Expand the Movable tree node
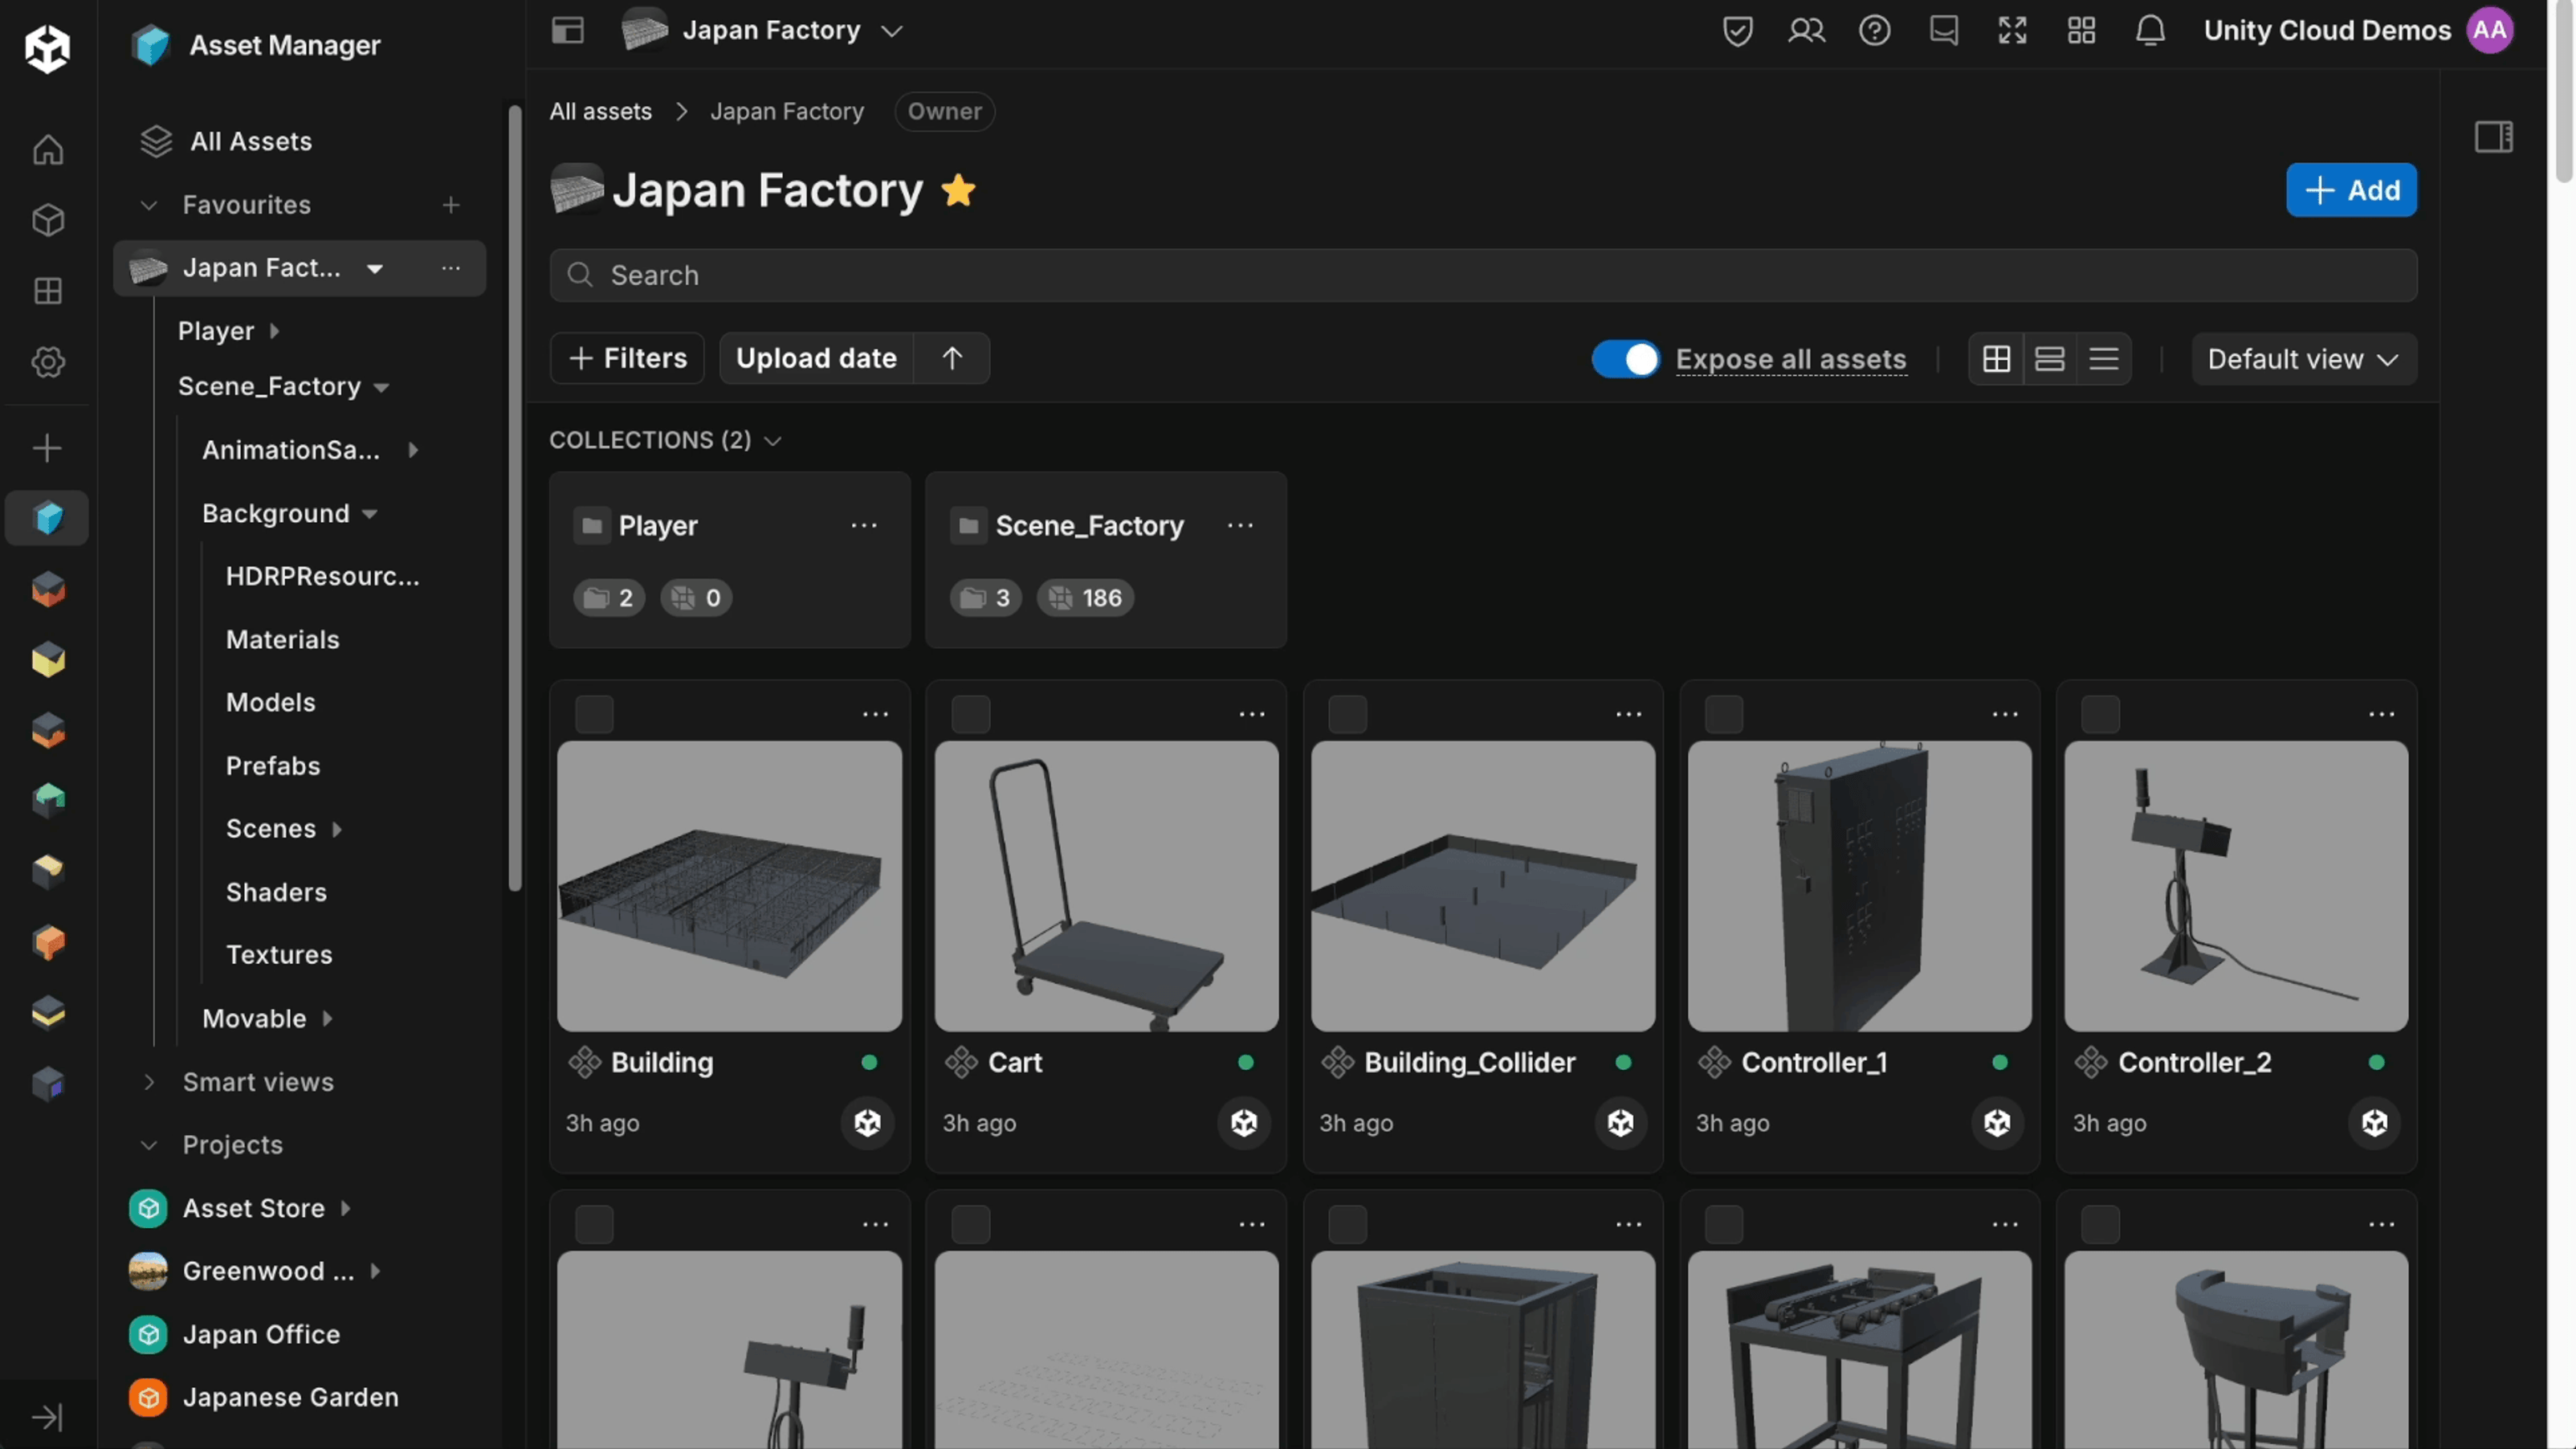 coord(327,1019)
